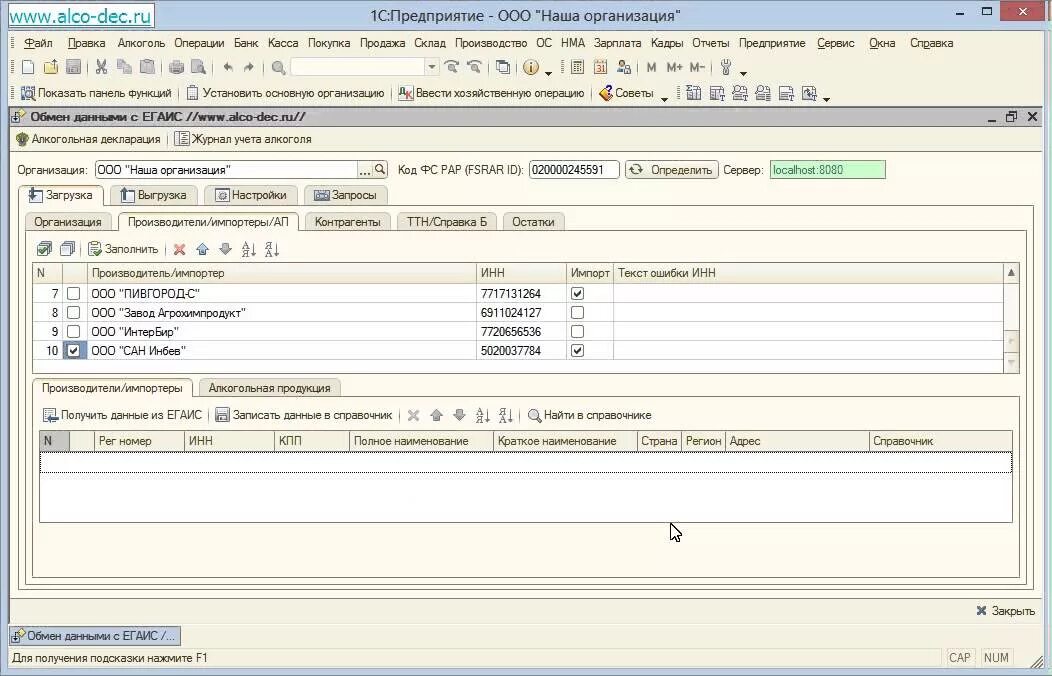Click the New document icon
1052x676 pixels.
click(x=28, y=67)
